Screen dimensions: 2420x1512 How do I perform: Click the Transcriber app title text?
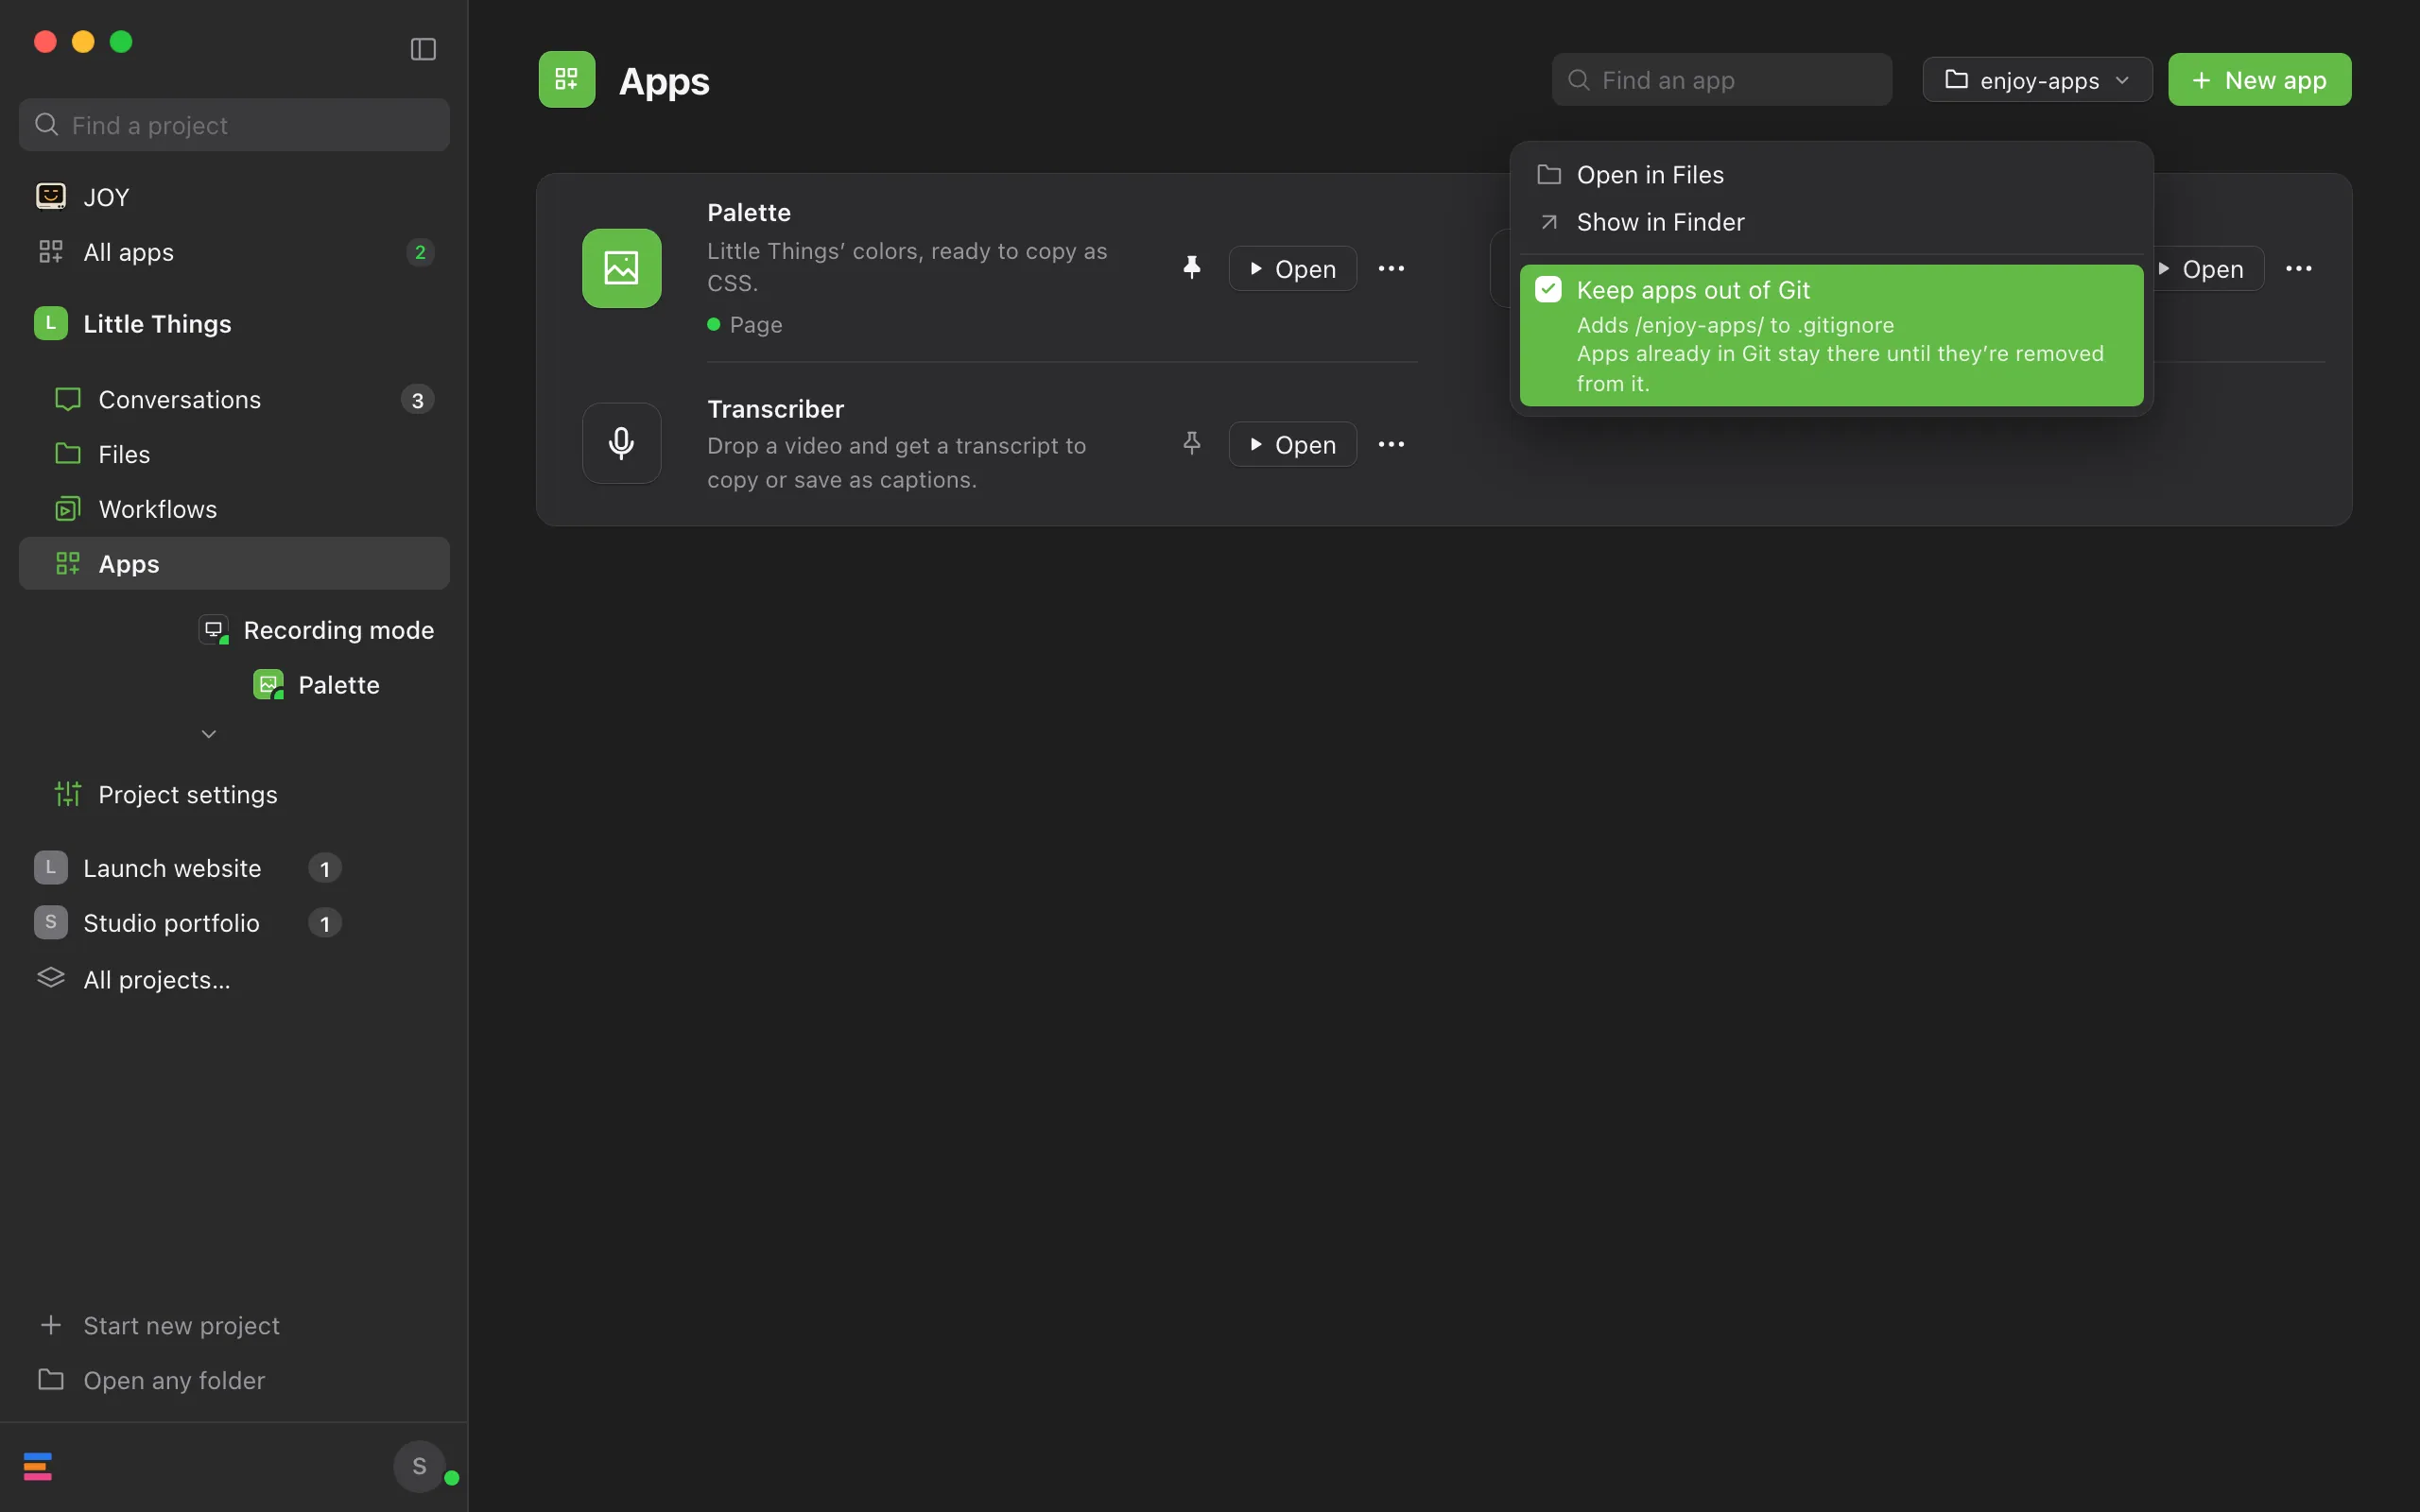click(x=776, y=409)
